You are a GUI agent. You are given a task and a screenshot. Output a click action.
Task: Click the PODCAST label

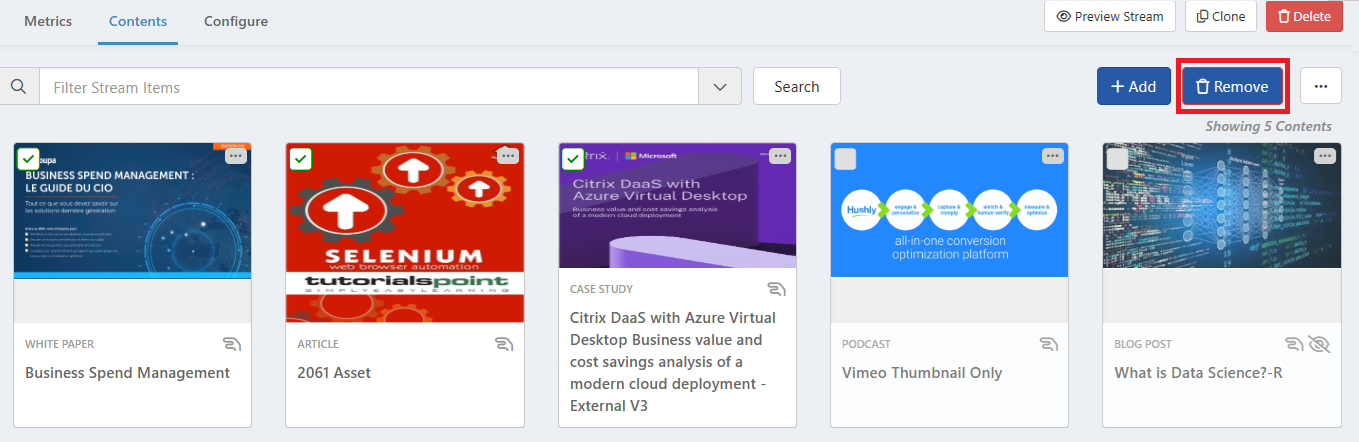pyautogui.click(x=866, y=344)
